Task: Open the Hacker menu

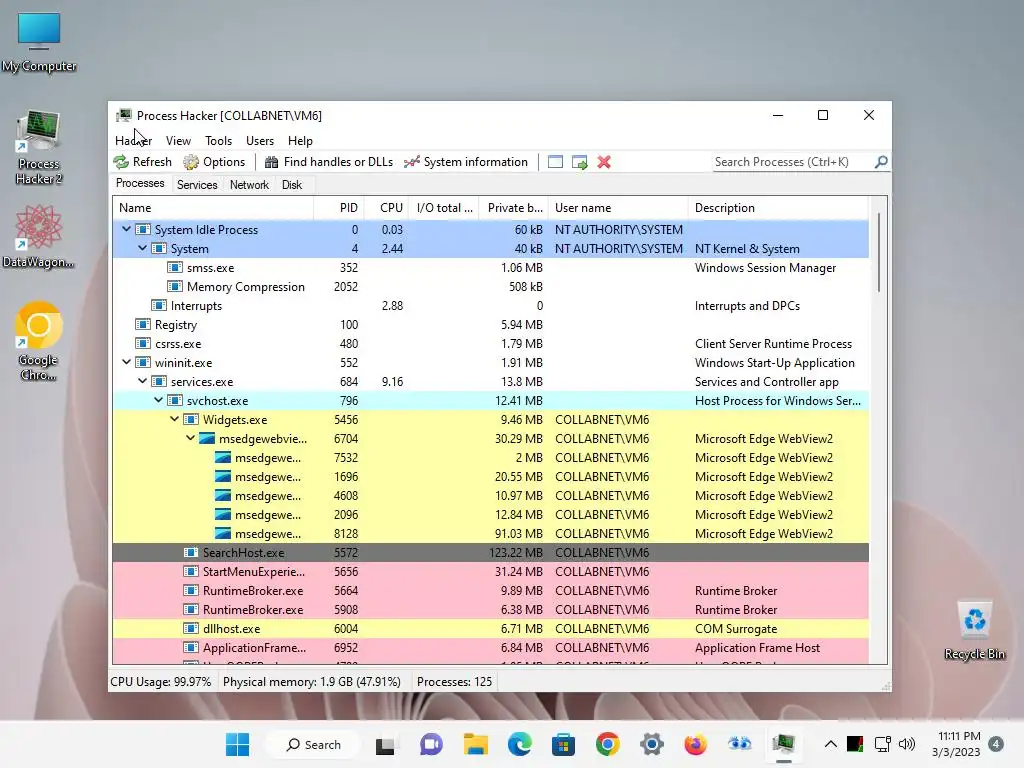Action: (x=133, y=140)
